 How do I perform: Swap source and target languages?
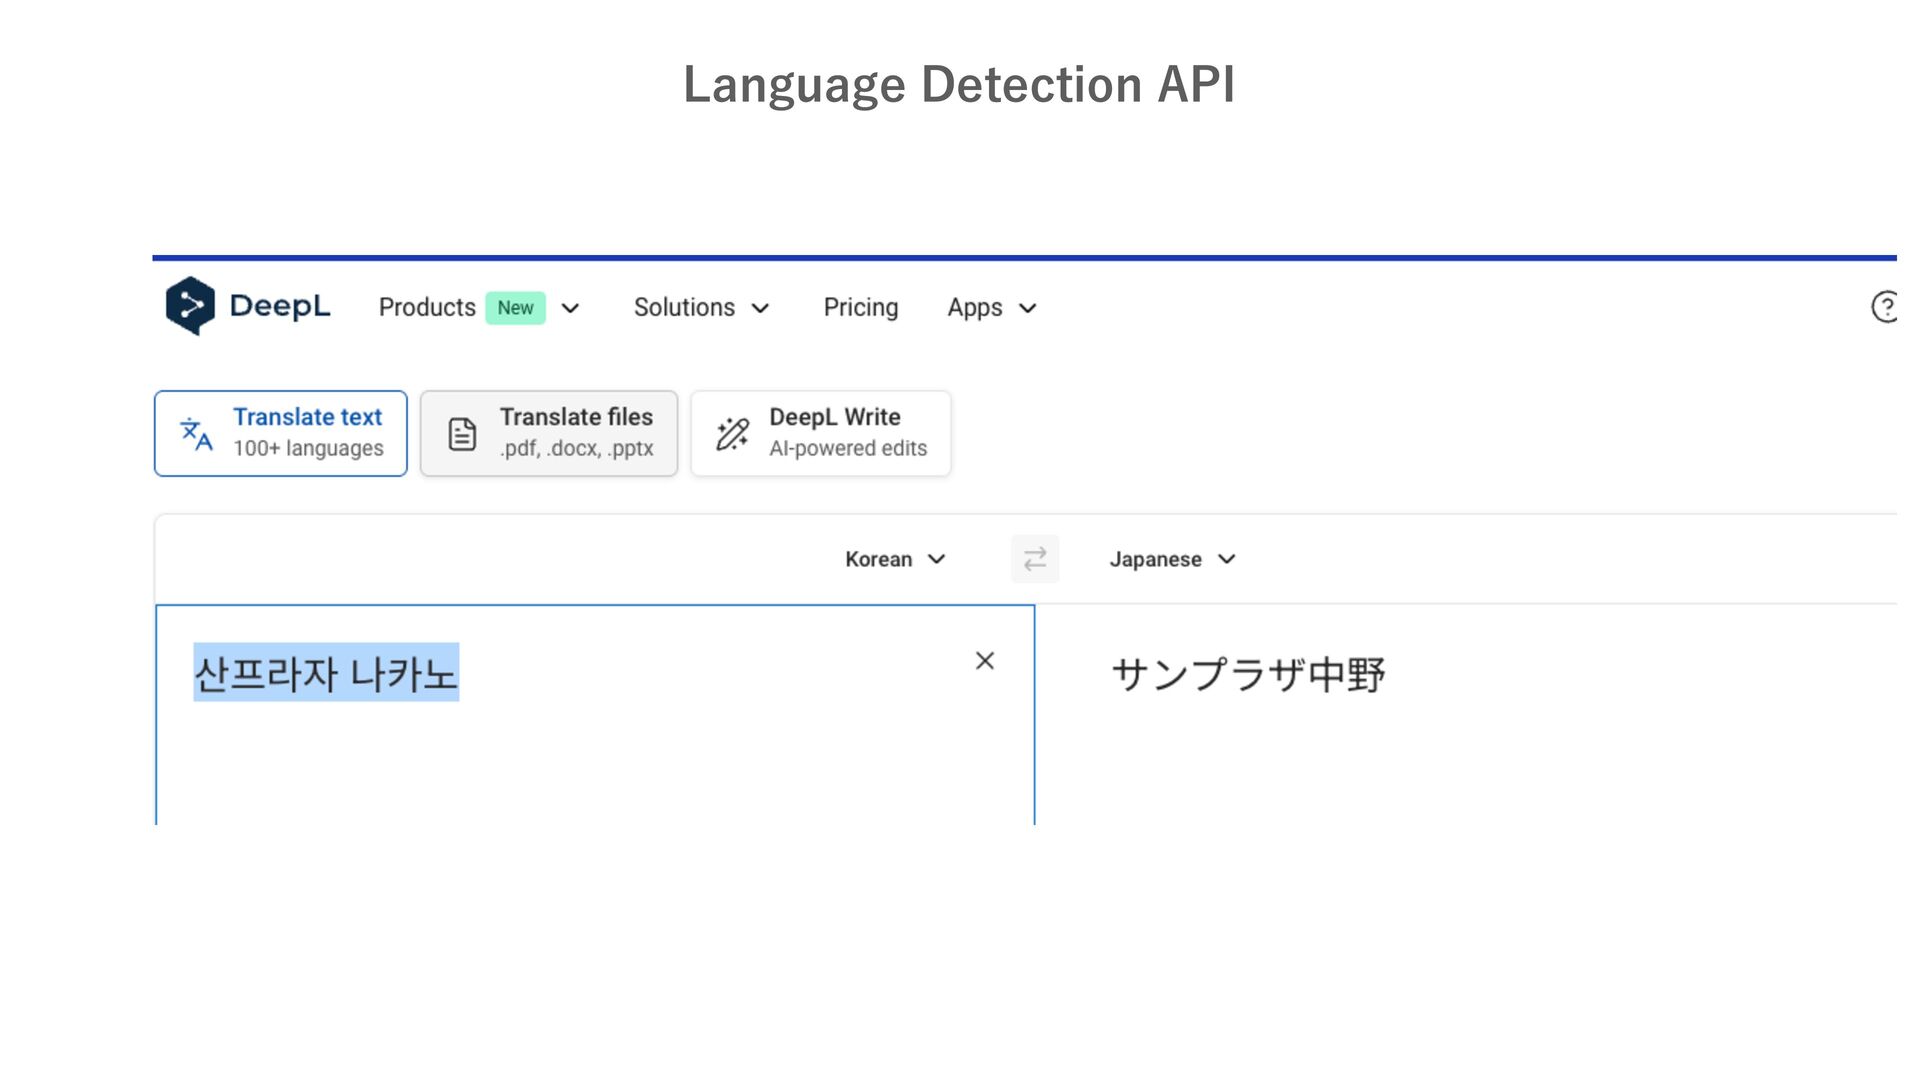[x=1035, y=559]
